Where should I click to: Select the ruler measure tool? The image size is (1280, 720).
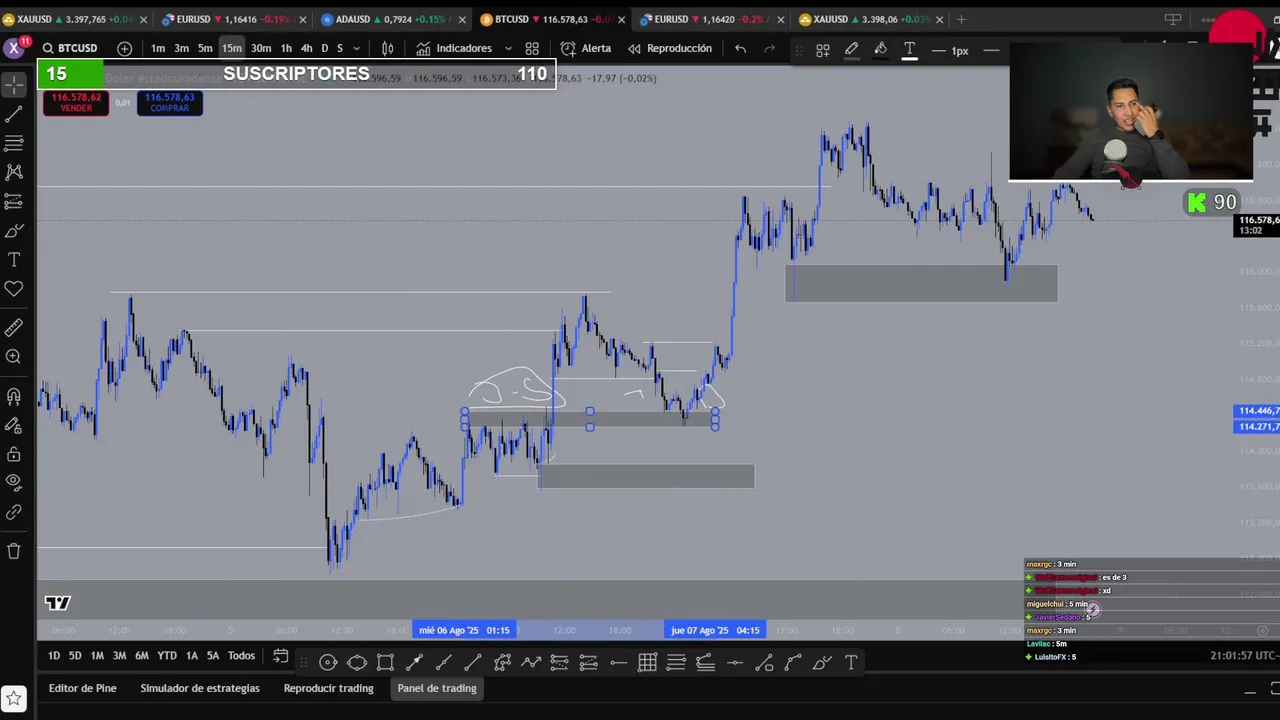pos(14,327)
